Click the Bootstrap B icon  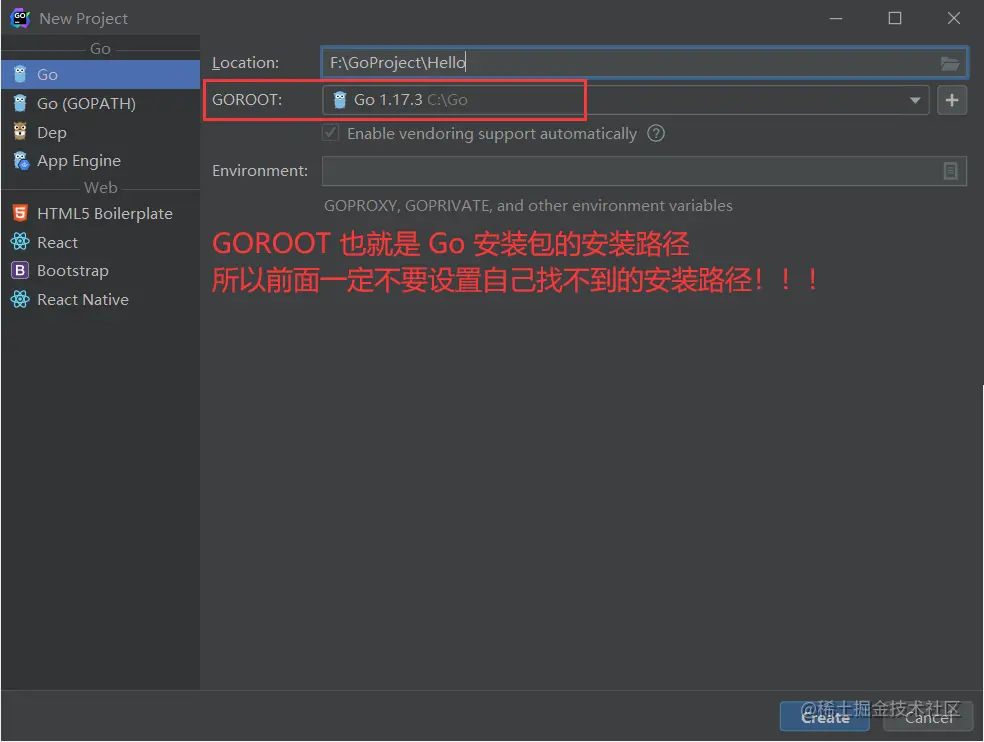click(x=20, y=270)
